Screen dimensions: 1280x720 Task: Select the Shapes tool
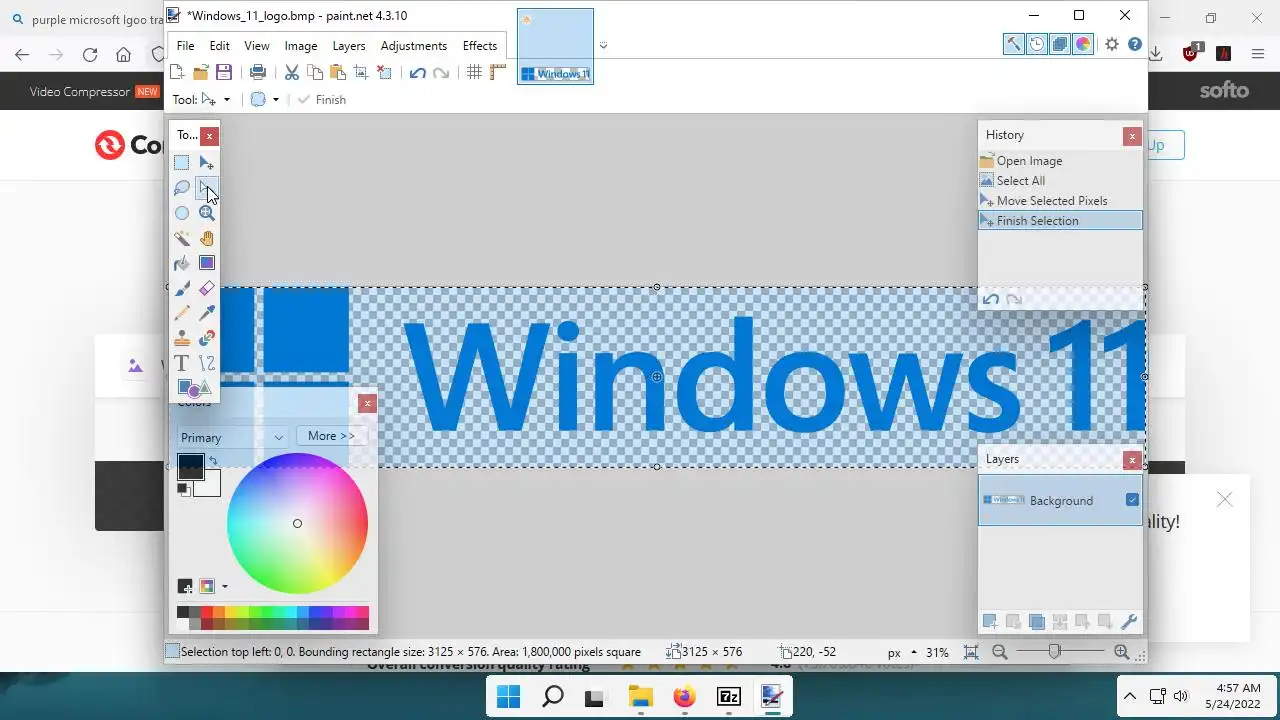pos(193,388)
